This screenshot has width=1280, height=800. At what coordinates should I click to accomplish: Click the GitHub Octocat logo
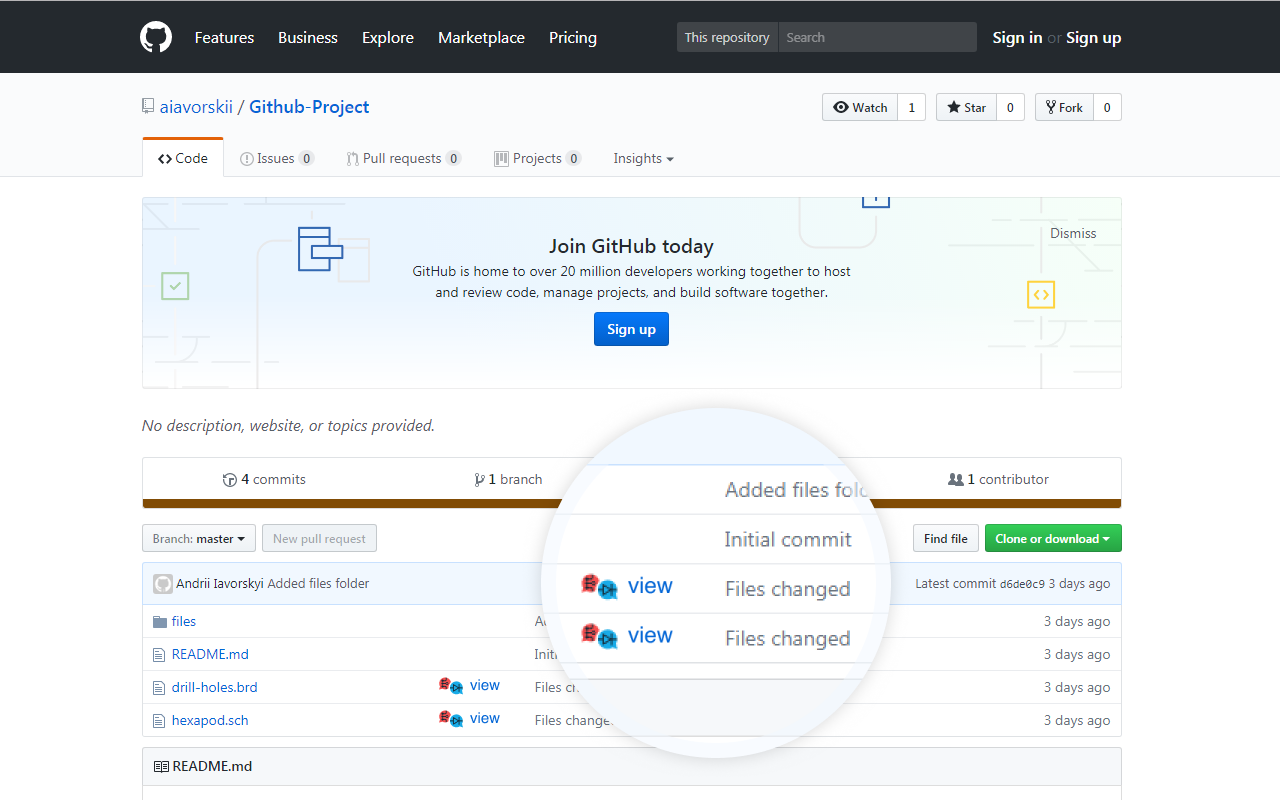(156, 36)
